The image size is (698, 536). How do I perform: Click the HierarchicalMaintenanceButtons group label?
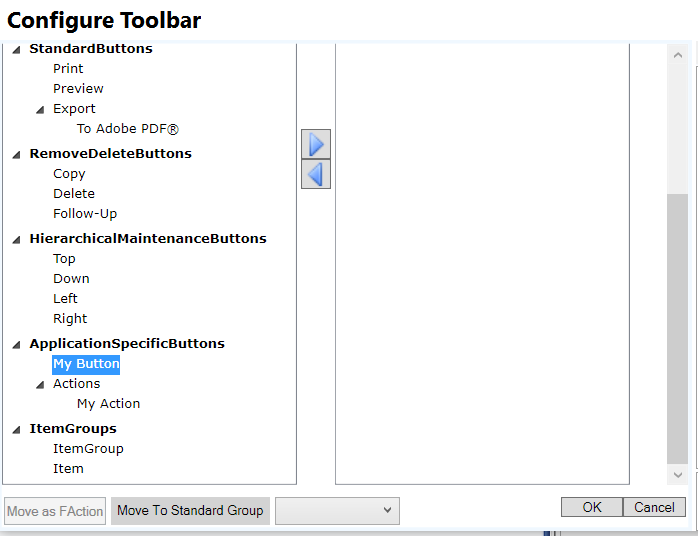148,239
